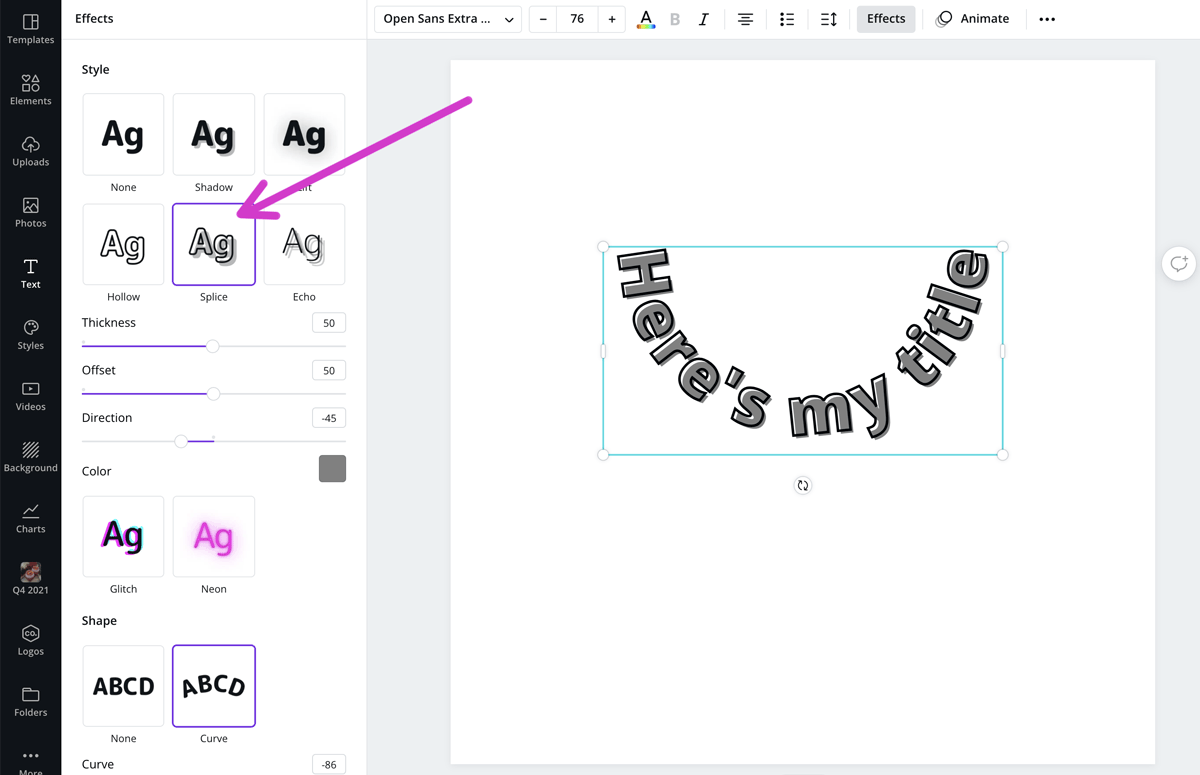Open the Folders sidebar tab
This screenshot has height=775, width=1200.
[x=30, y=702]
